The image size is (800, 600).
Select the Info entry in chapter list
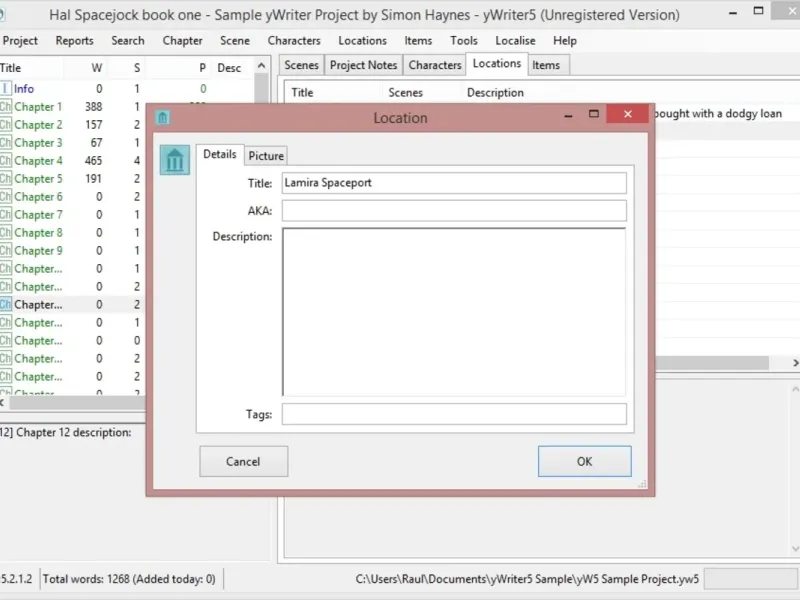coord(23,89)
